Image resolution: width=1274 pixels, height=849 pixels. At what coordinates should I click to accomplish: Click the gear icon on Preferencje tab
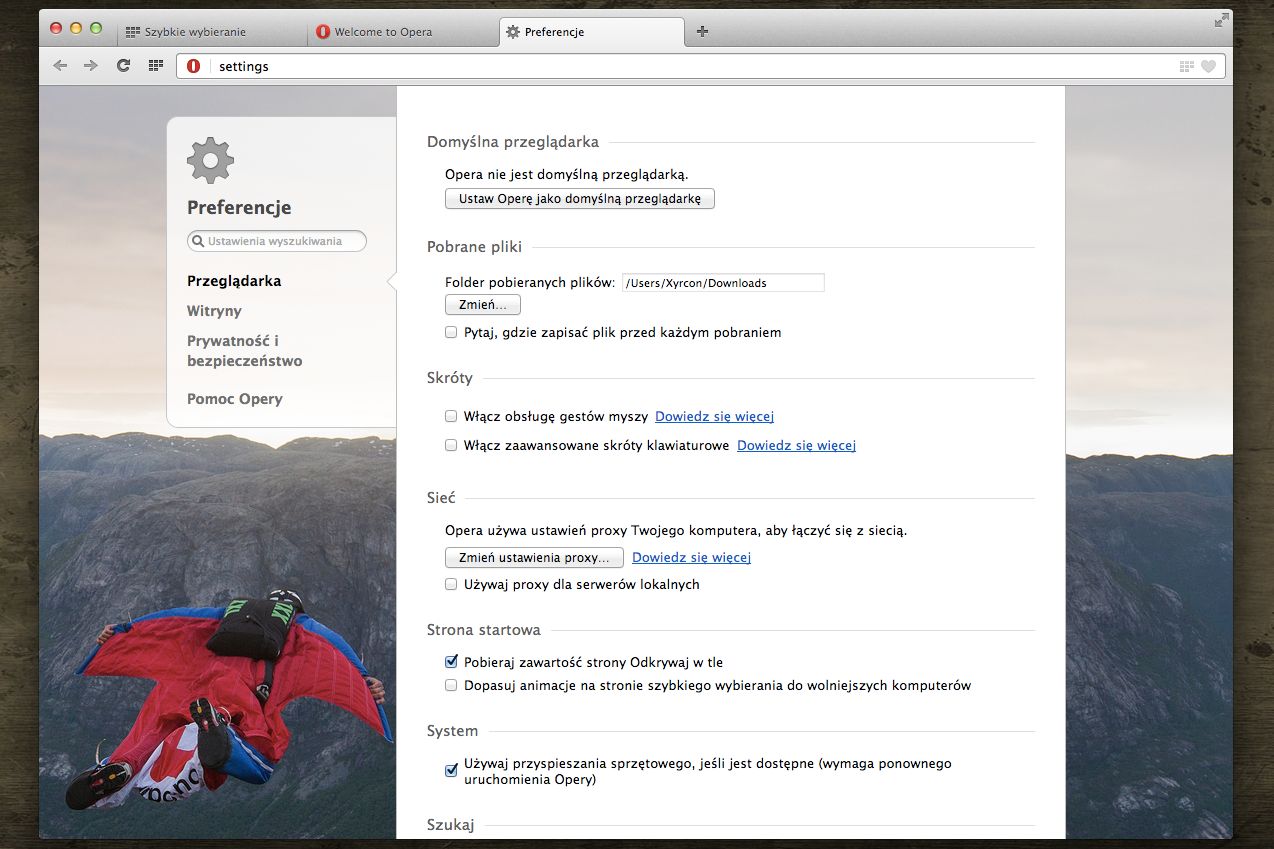513,32
